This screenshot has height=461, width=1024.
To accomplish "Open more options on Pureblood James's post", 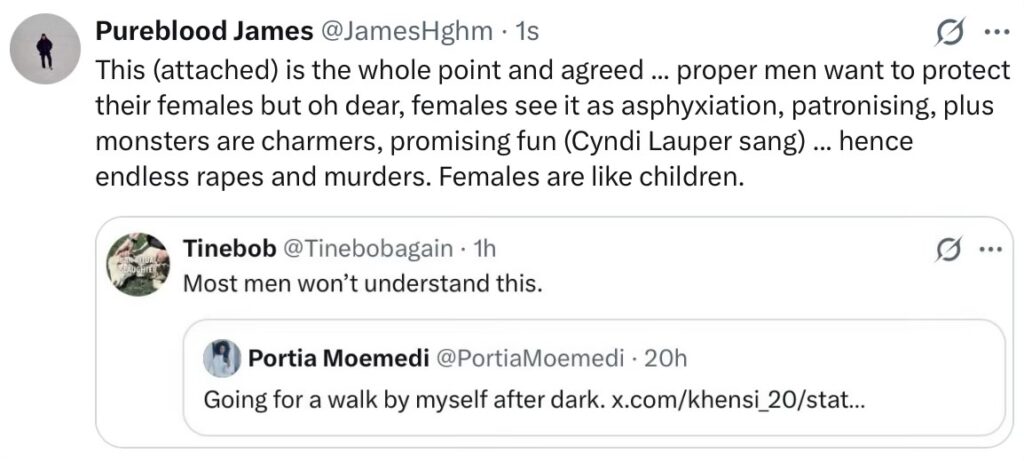I will click(997, 32).
